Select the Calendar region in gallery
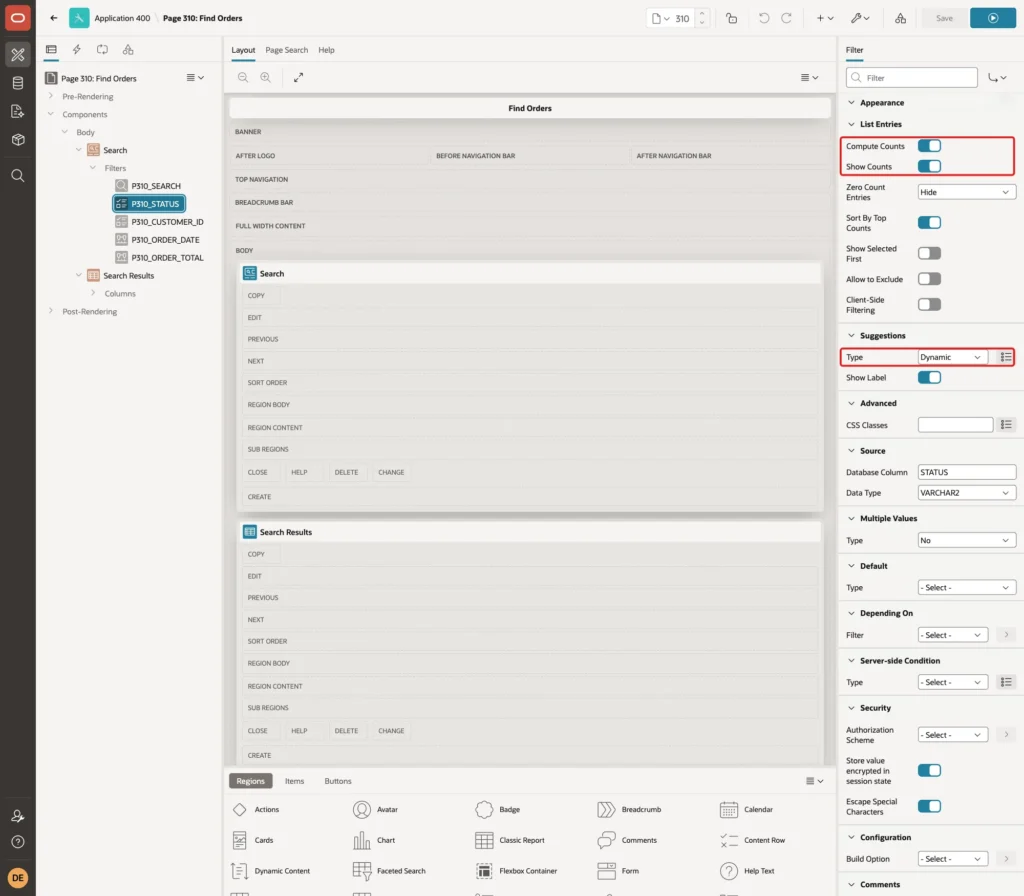 point(746,809)
